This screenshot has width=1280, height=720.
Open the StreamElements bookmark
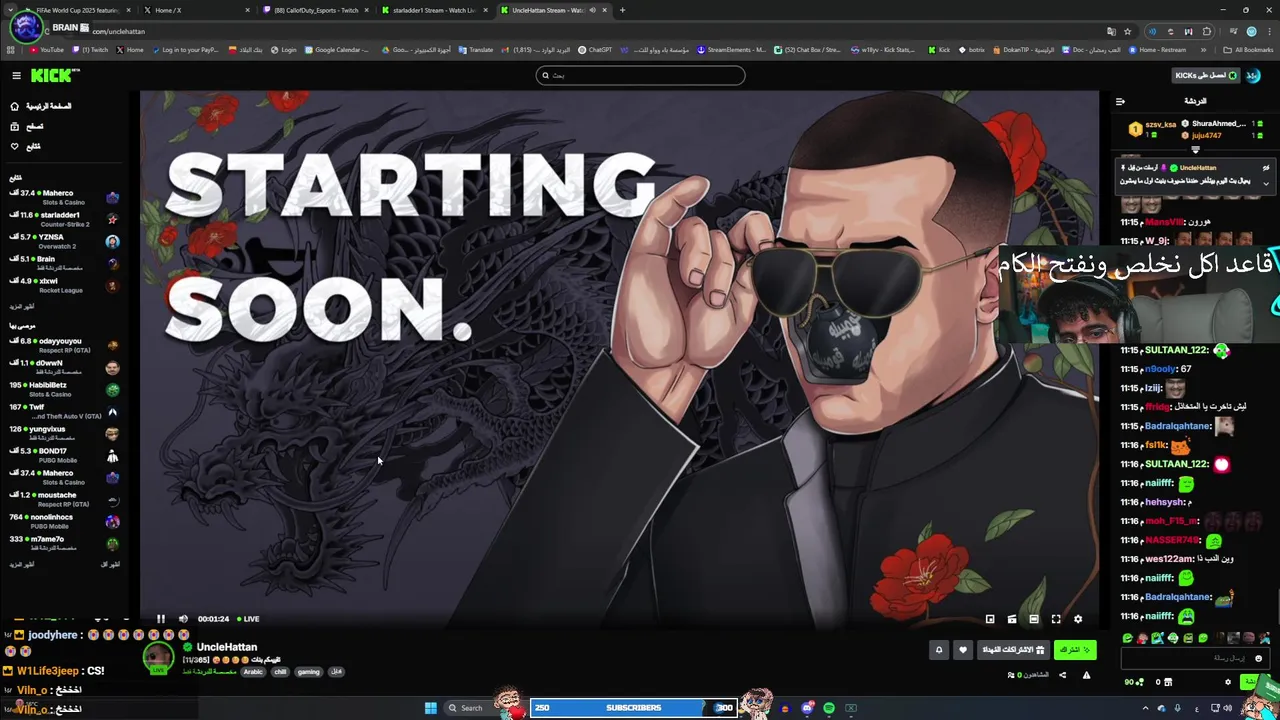(731, 50)
